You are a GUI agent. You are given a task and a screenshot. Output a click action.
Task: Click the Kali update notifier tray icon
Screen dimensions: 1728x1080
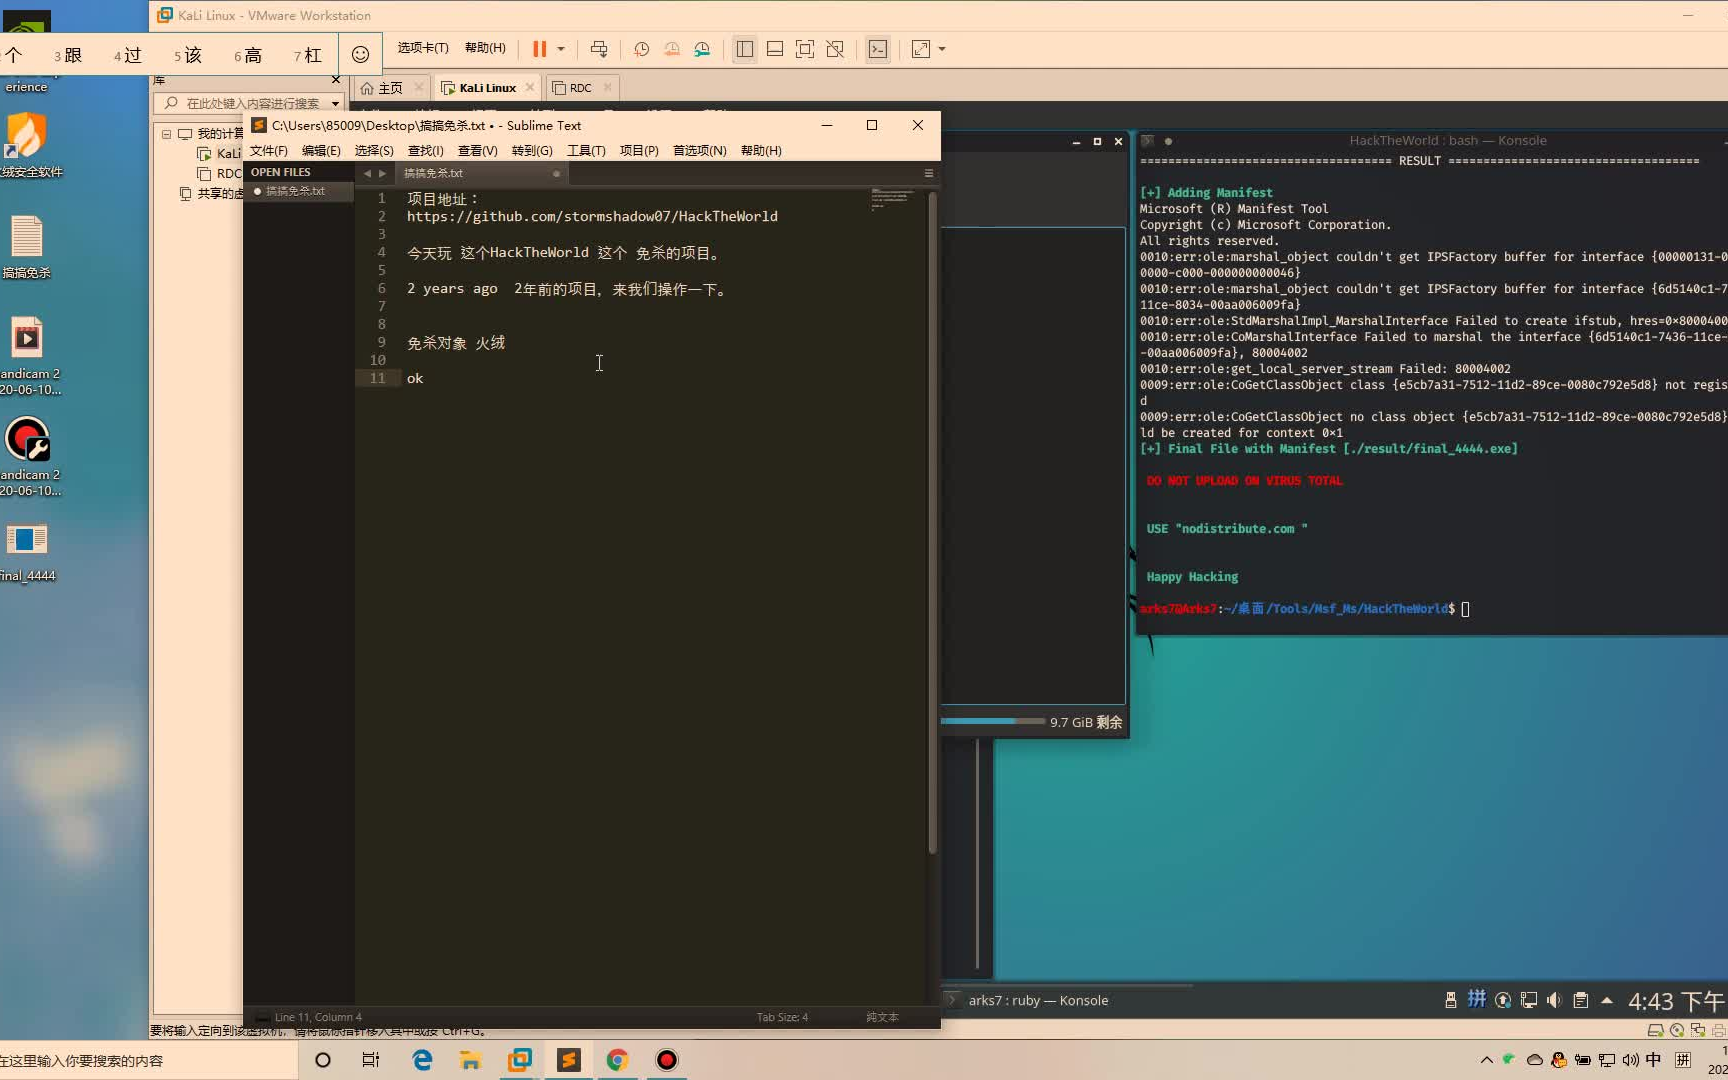click(x=1503, y=1000)
